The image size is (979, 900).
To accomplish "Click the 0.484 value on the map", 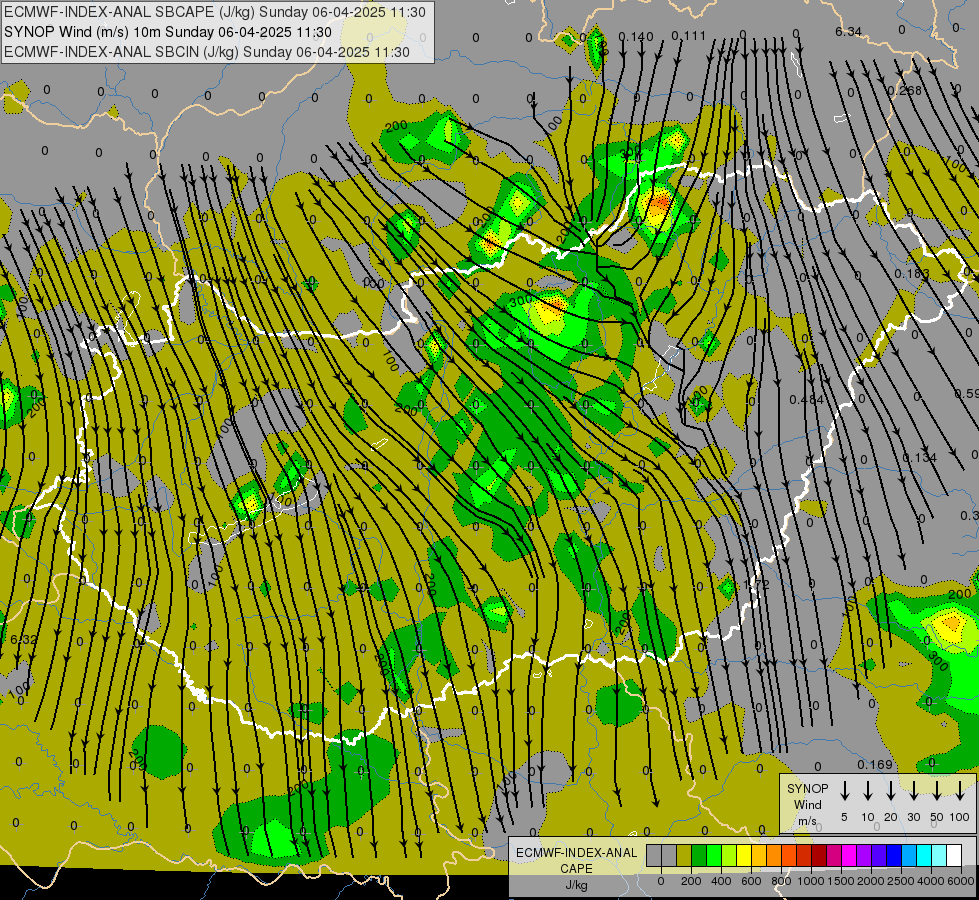I will [x=806, y=400].
